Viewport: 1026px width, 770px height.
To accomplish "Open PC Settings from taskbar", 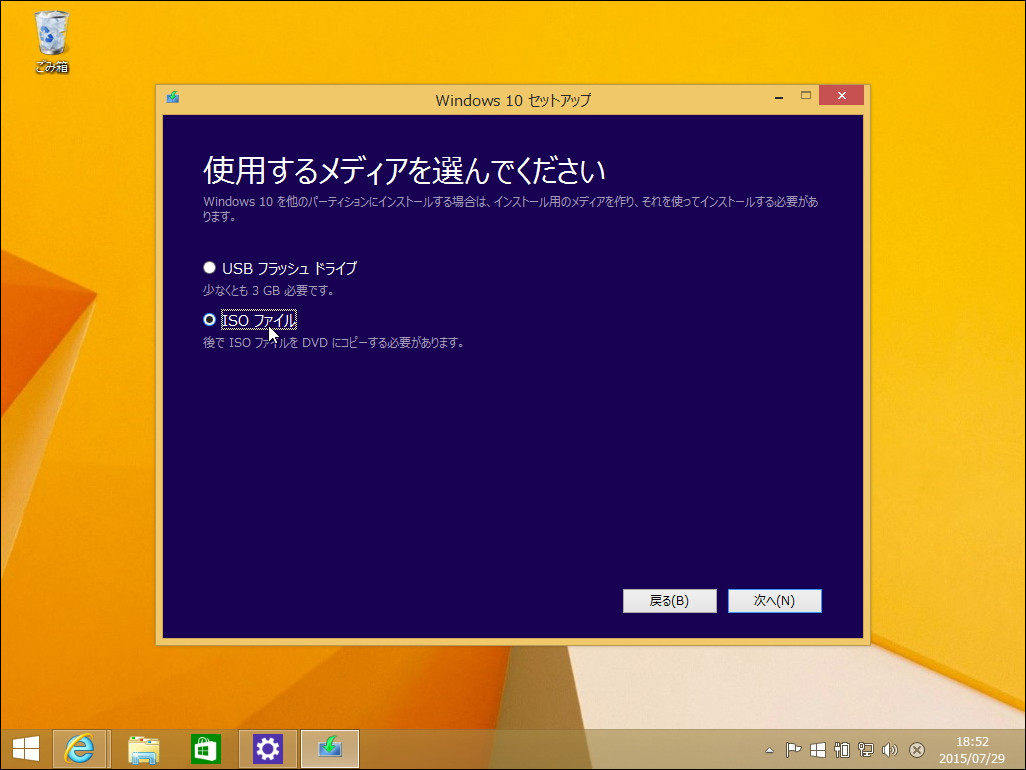I will pyautogui.click(x=267, y=748).
